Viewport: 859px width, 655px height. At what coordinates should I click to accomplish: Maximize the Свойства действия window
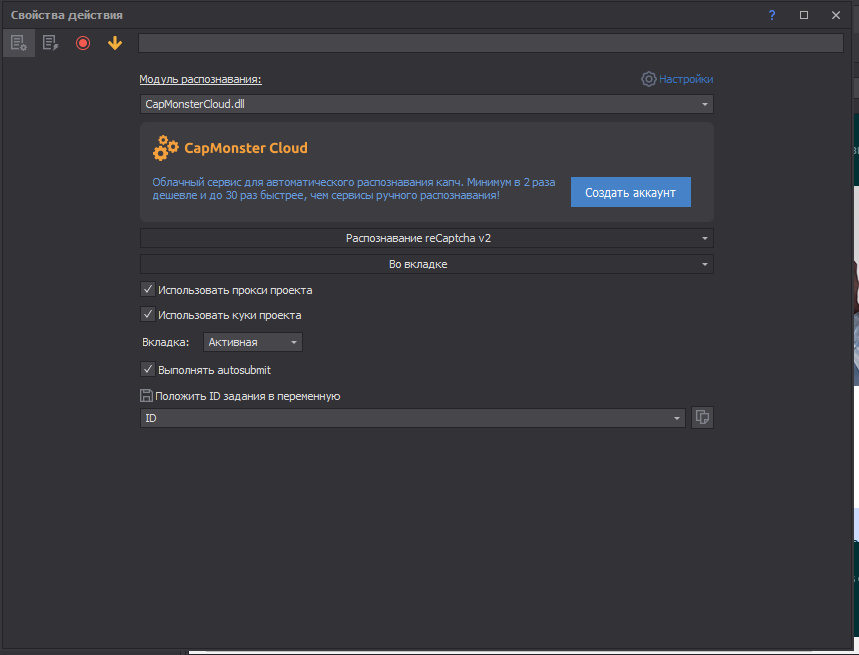tap(804, 15)
